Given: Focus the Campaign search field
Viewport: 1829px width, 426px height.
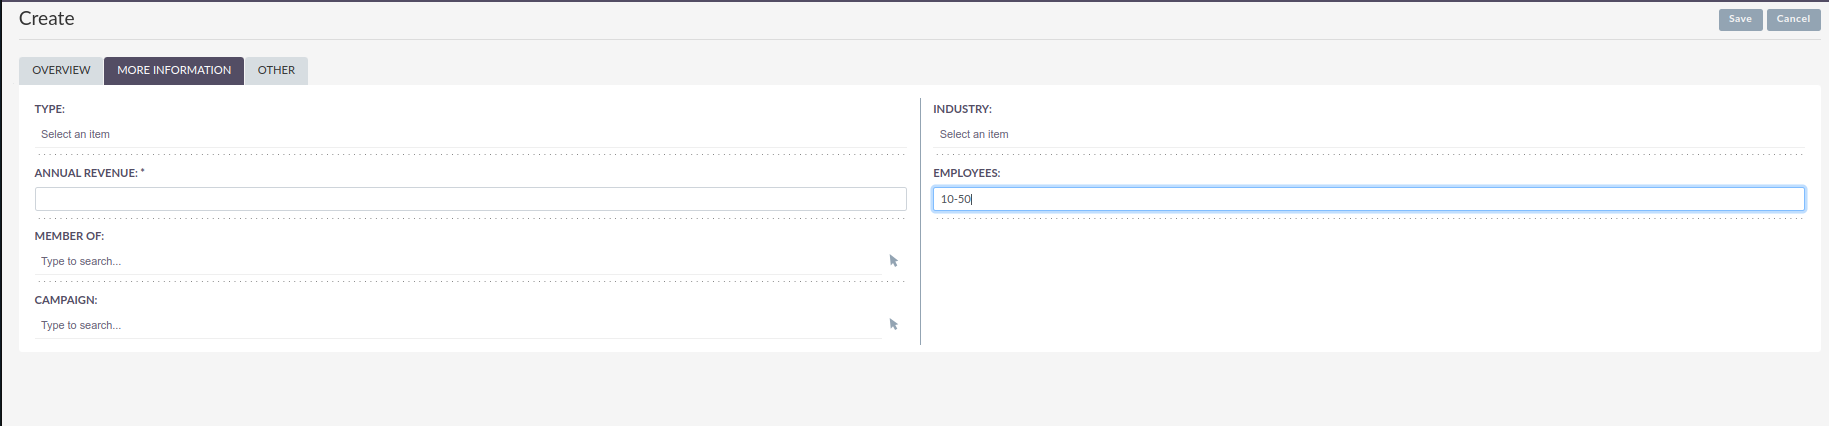Looking at the screenshot, I should click(x=458, y=325).
